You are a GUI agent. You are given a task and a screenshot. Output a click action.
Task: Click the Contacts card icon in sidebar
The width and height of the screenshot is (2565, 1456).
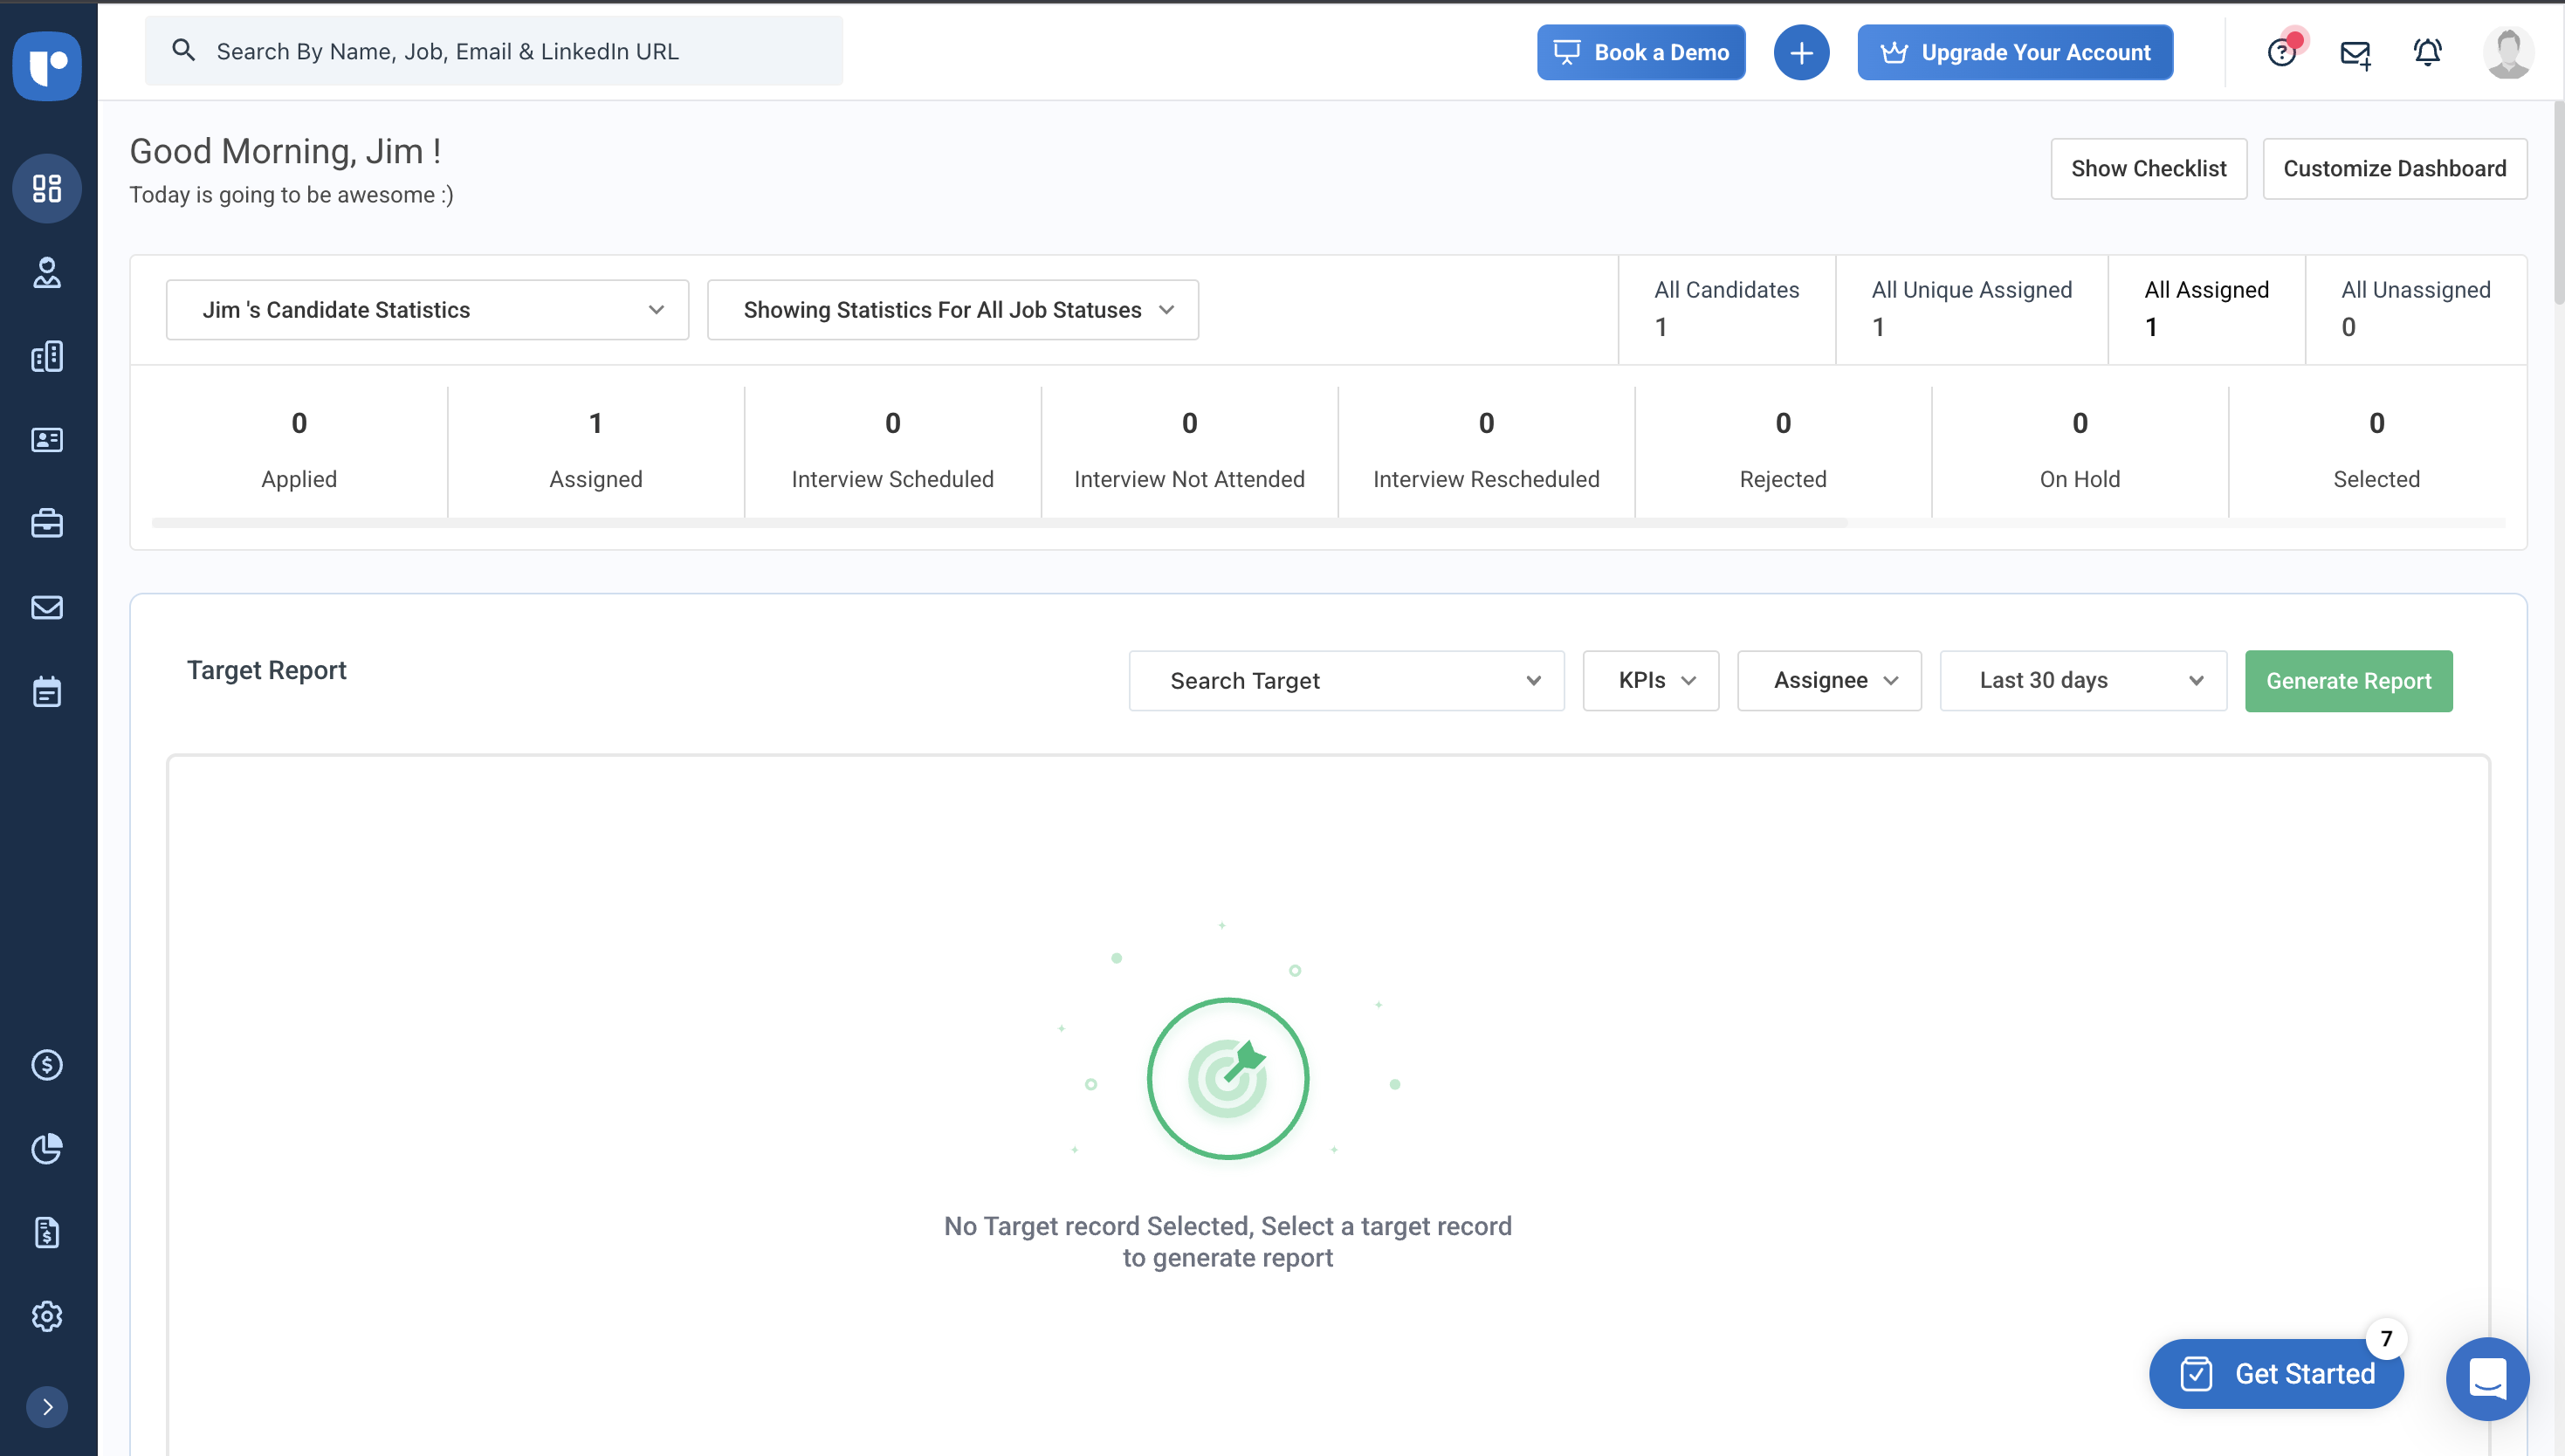47,440
